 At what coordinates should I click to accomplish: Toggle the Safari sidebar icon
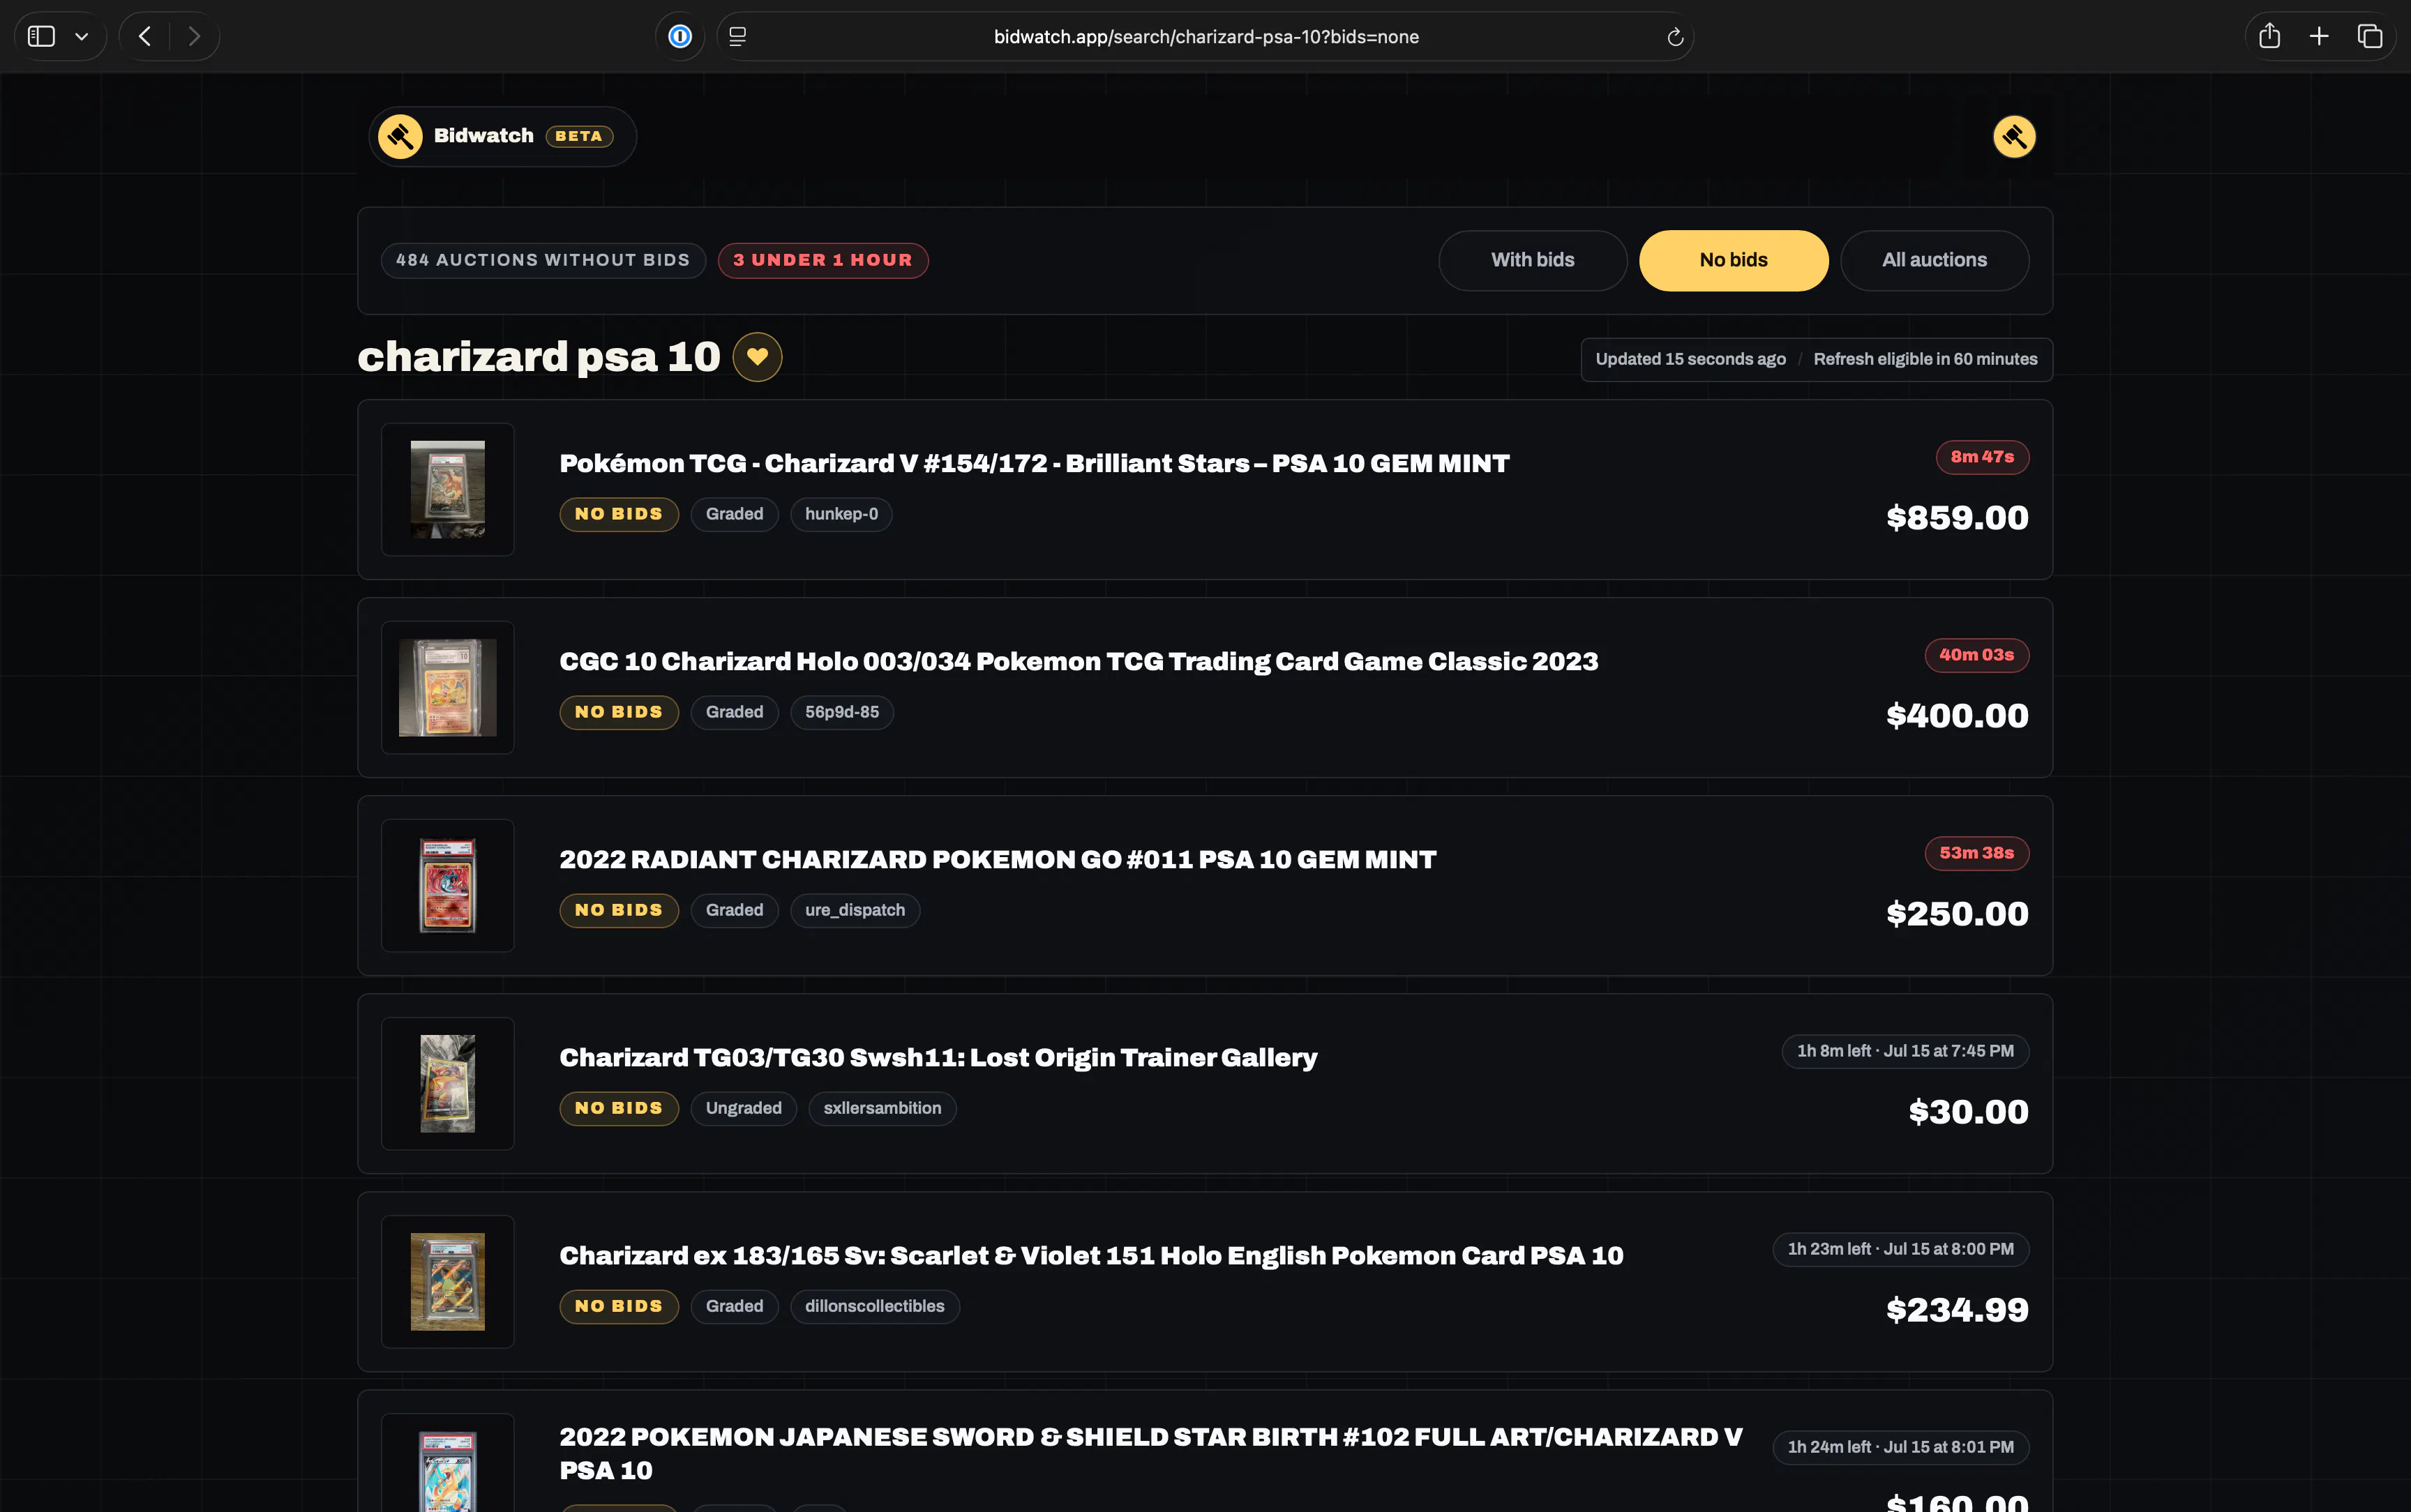point(41,37)
